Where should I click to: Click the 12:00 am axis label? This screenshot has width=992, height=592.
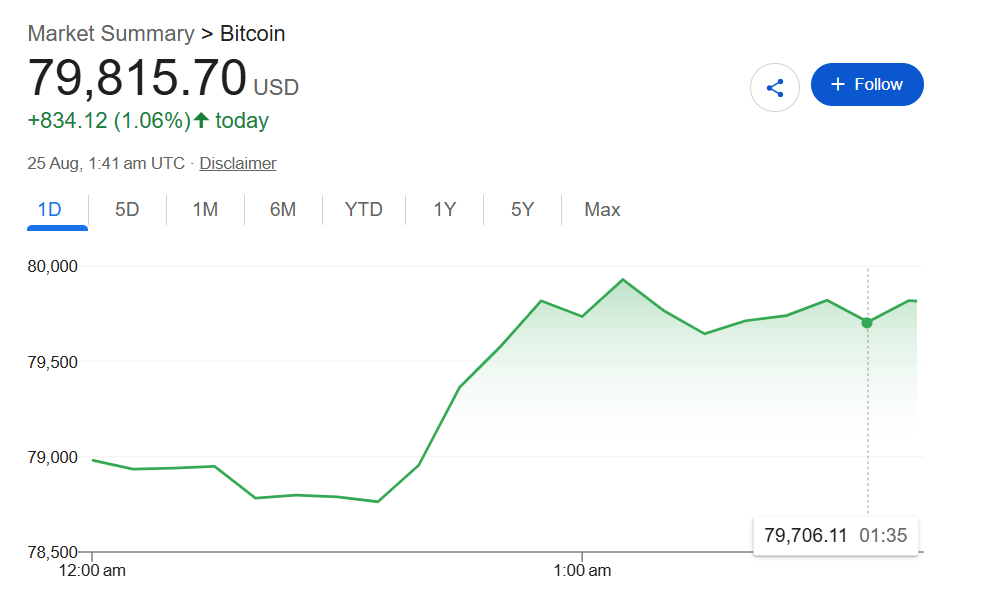pyautogui.click(x=92, y=570)
